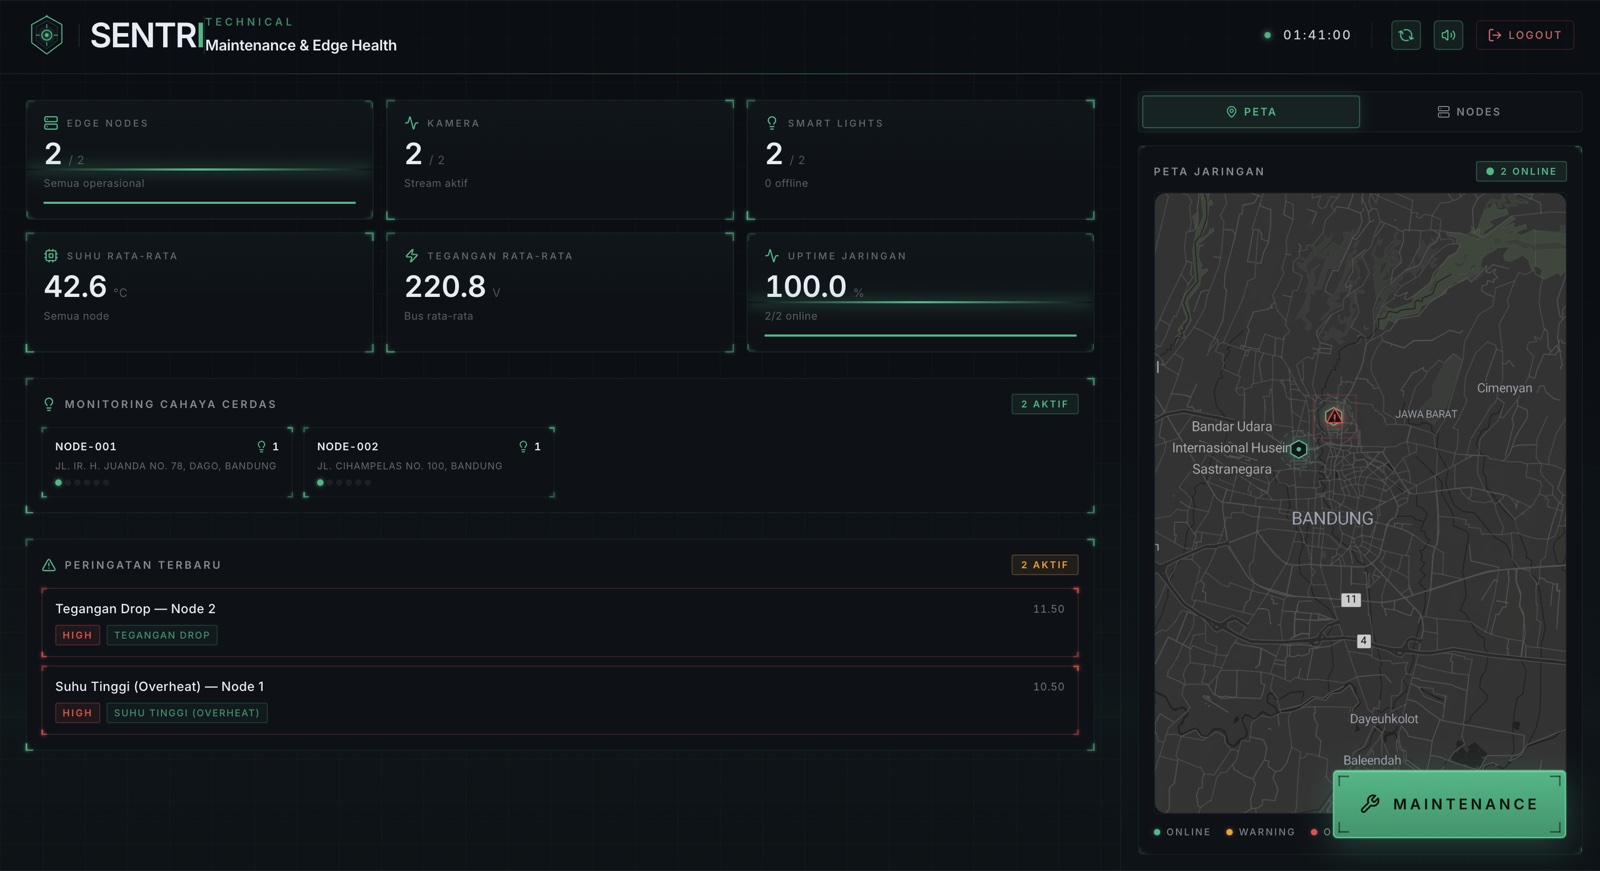Click the Uptime Jaringan progress bar
The image size is (1600, 871).
coord(921,335)
